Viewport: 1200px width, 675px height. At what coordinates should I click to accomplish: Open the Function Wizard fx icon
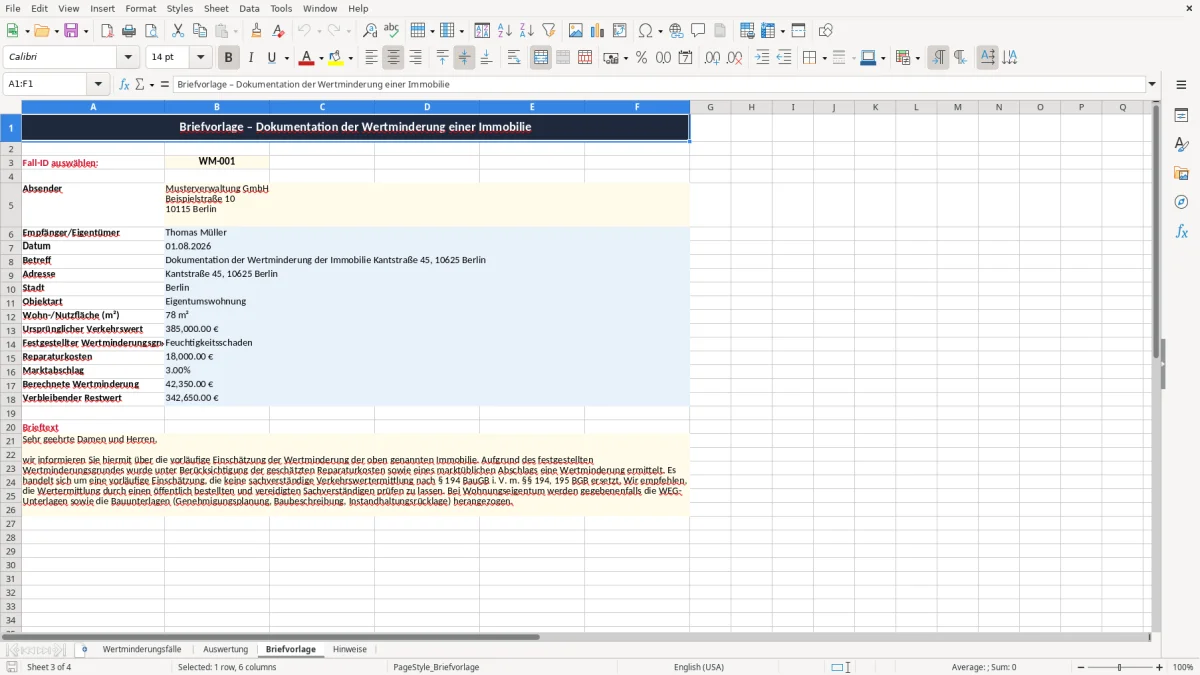coord(124,84)
